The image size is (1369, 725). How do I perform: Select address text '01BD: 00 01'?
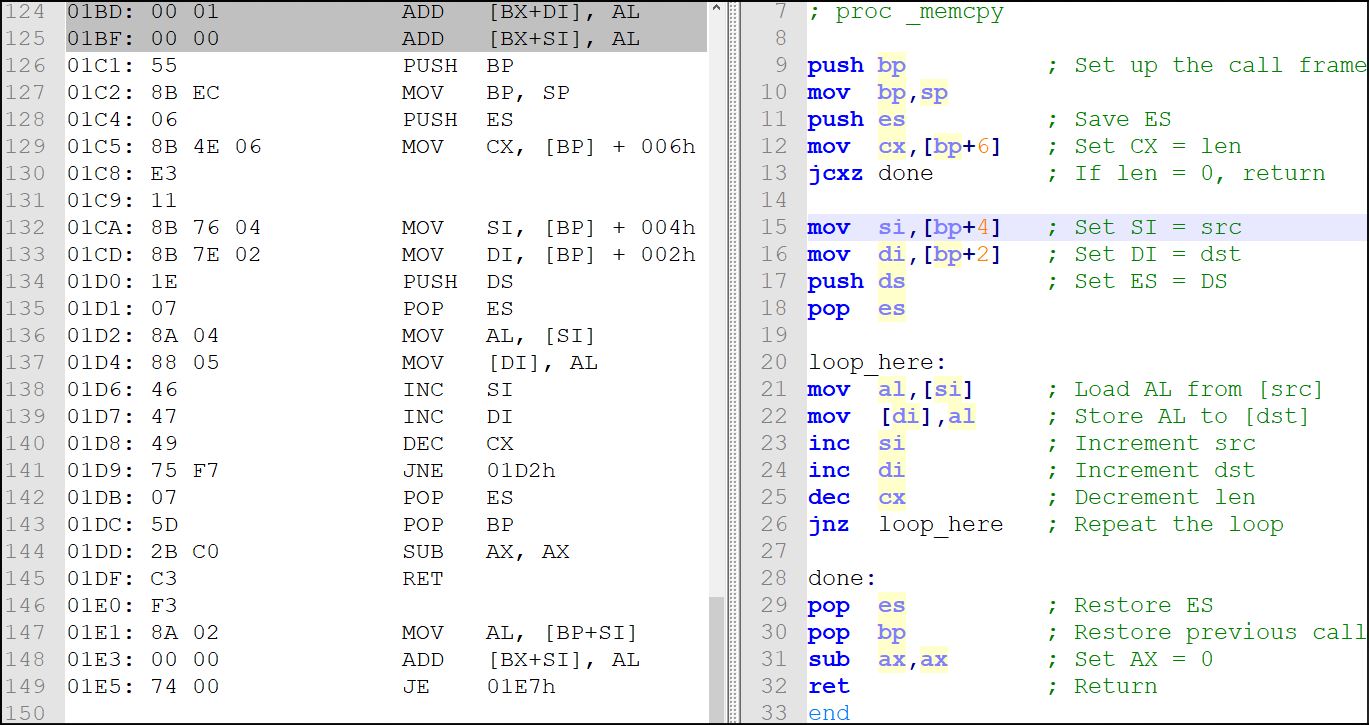click(143, 13)
